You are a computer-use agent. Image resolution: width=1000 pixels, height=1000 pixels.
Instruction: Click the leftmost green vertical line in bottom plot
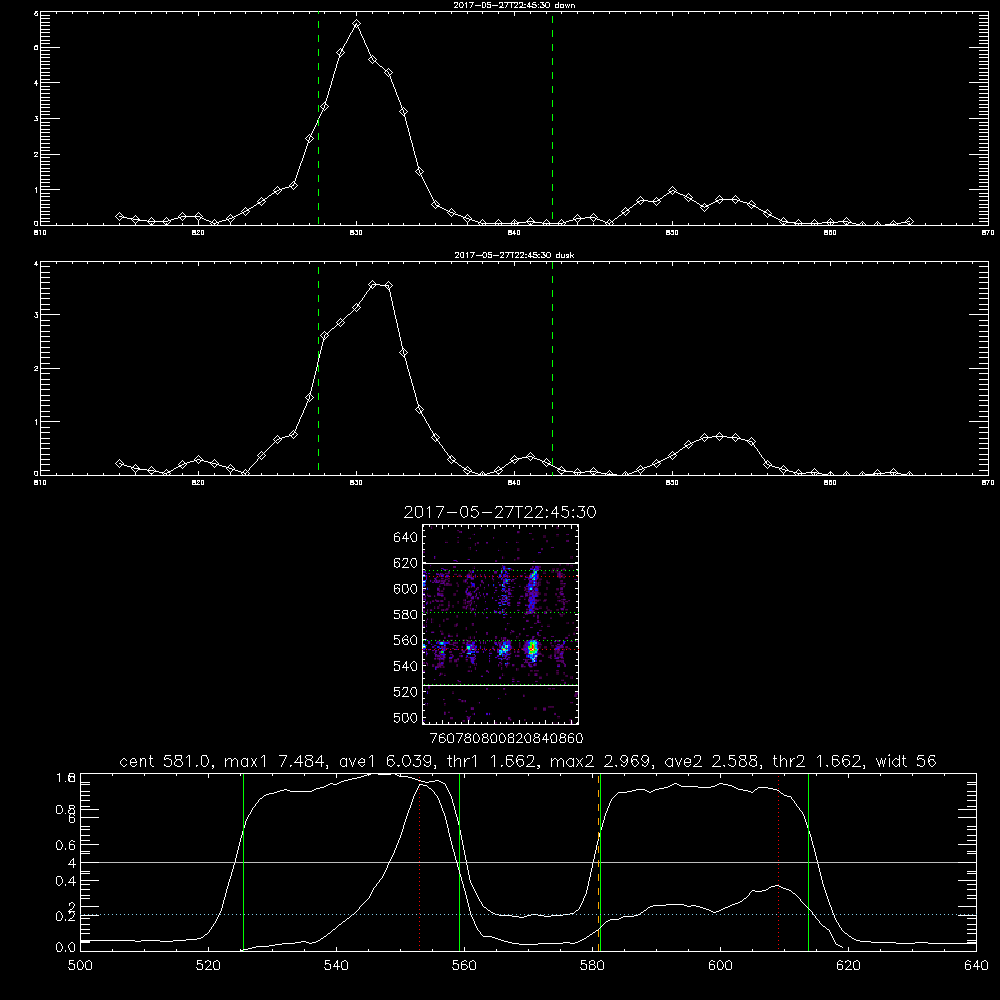pyautogui.click(x=244, y=862)
